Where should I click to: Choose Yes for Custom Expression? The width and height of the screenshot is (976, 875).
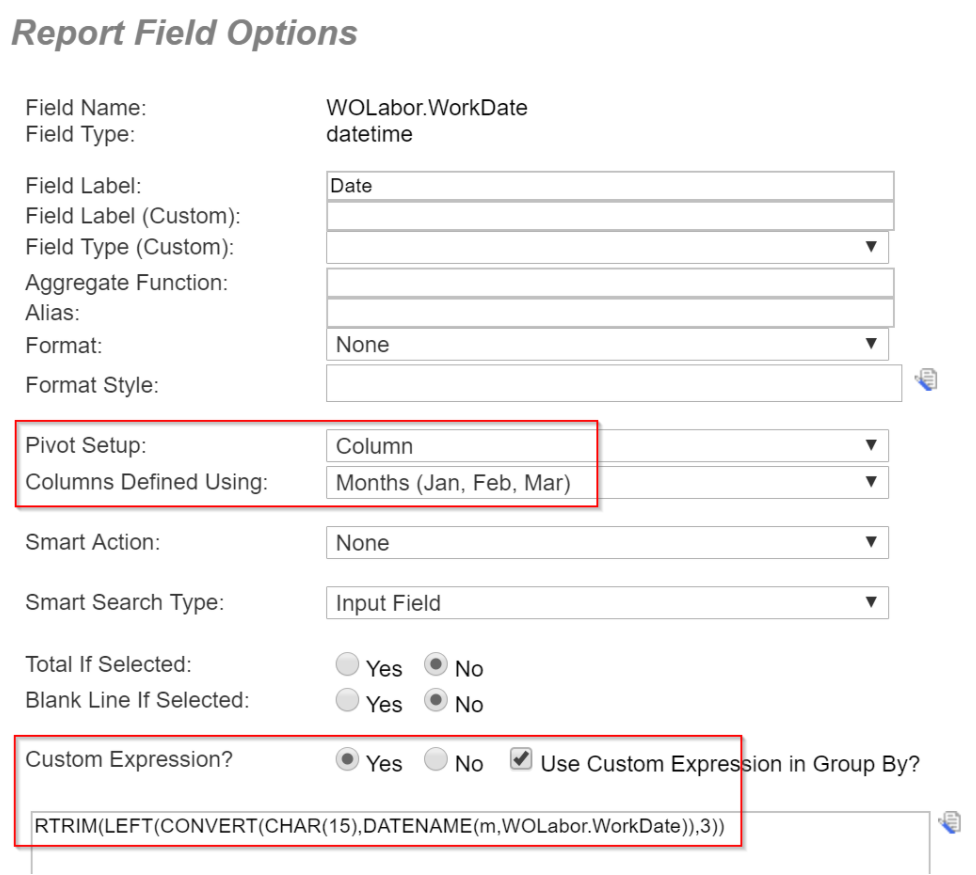click(347, 759)
